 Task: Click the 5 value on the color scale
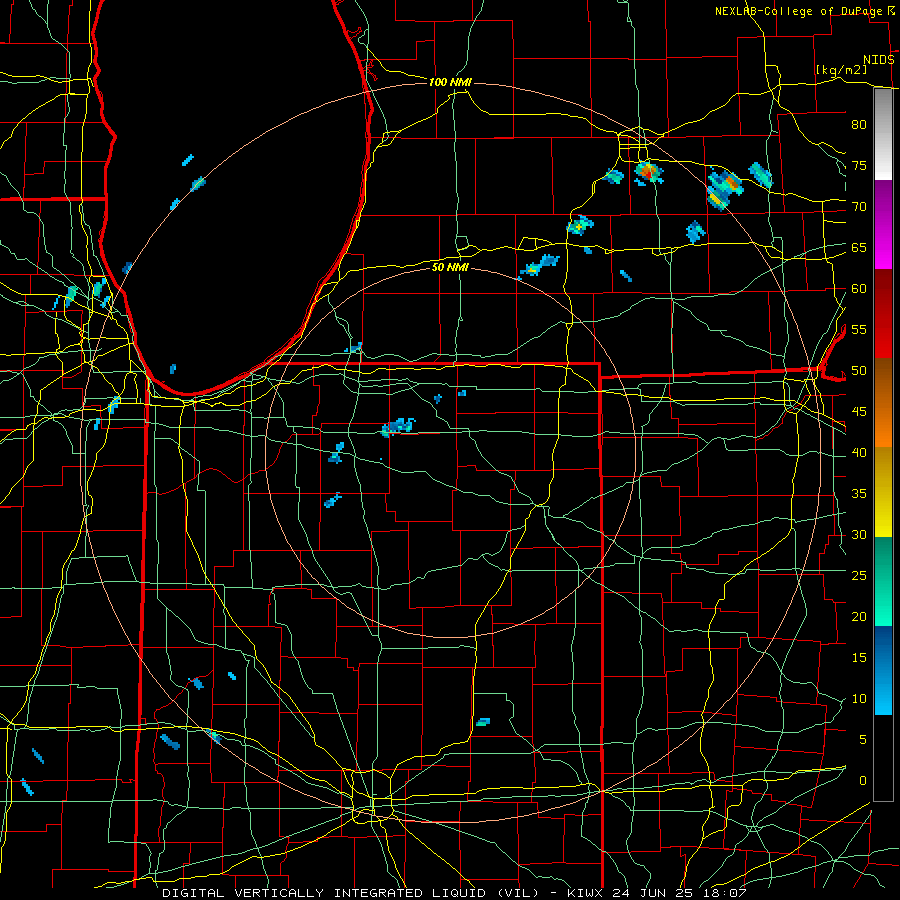pyautogui.click(x=863, y=739)
